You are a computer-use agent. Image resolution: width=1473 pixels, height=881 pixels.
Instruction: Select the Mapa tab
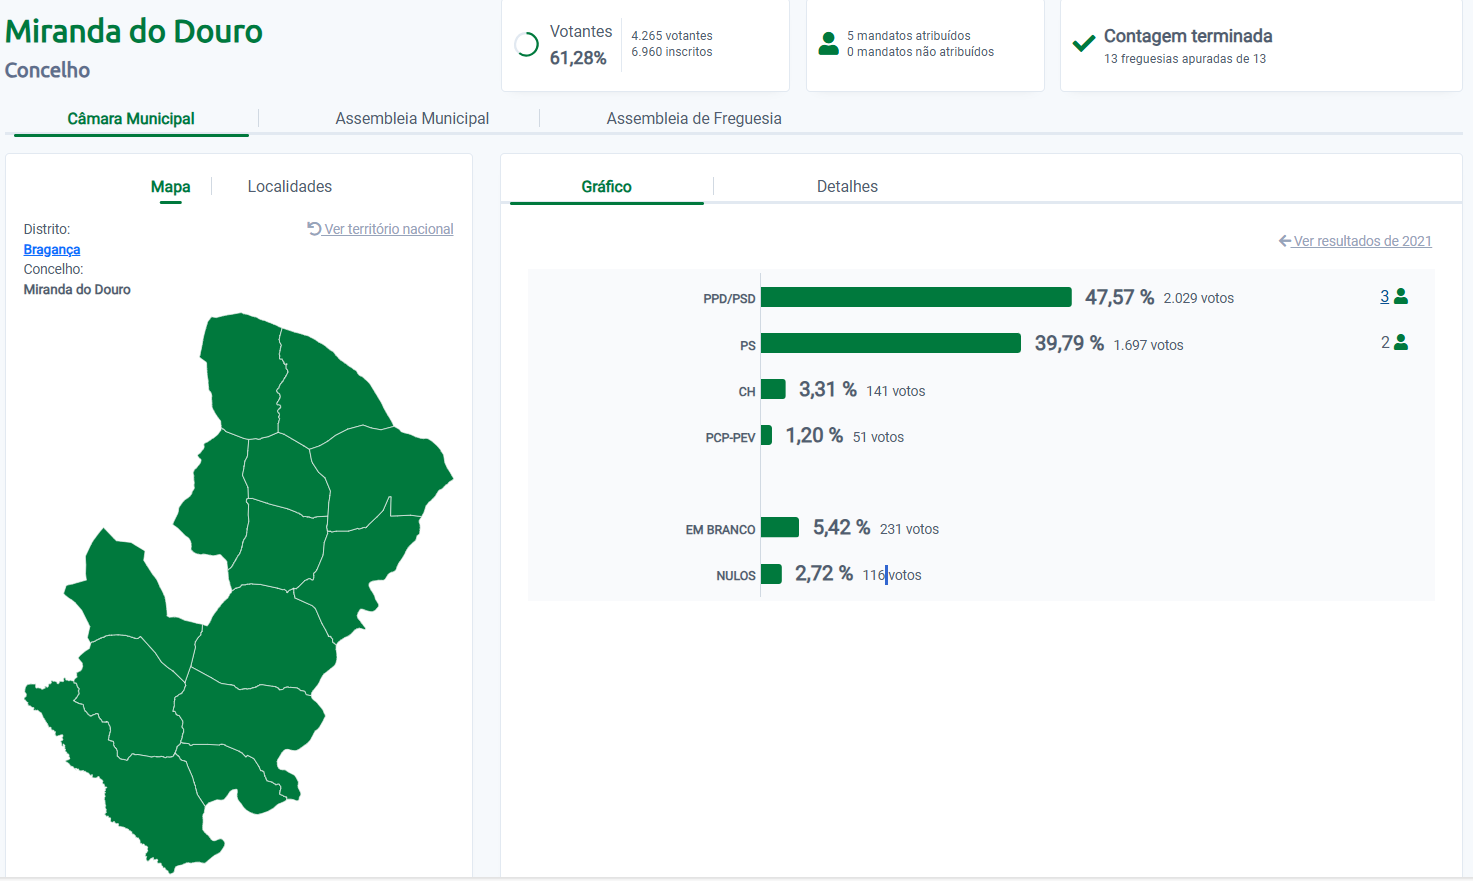coord(170,186)
